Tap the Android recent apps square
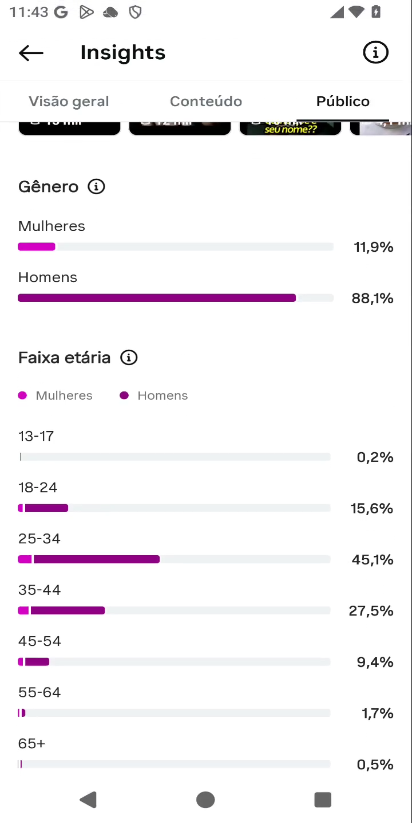Image resolution: width=412 pixels, height=823 pixels. pos(323,799)
